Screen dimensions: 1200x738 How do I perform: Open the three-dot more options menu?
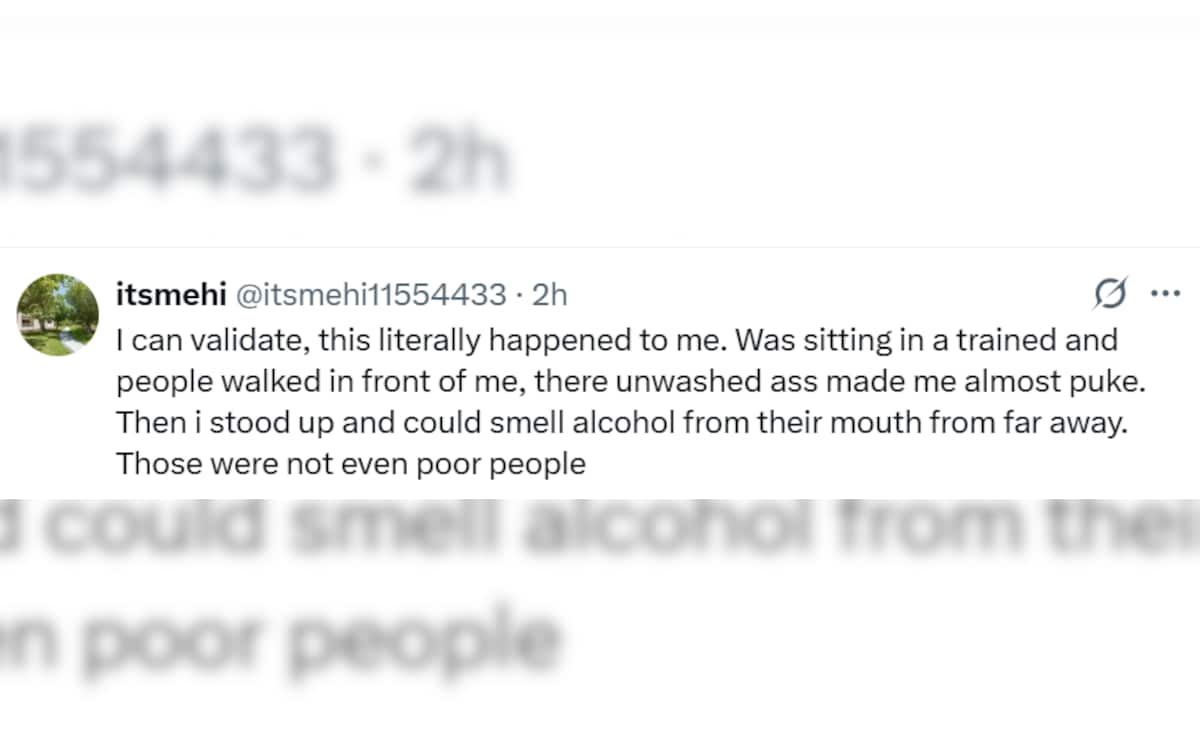(x=1166, y=294)
